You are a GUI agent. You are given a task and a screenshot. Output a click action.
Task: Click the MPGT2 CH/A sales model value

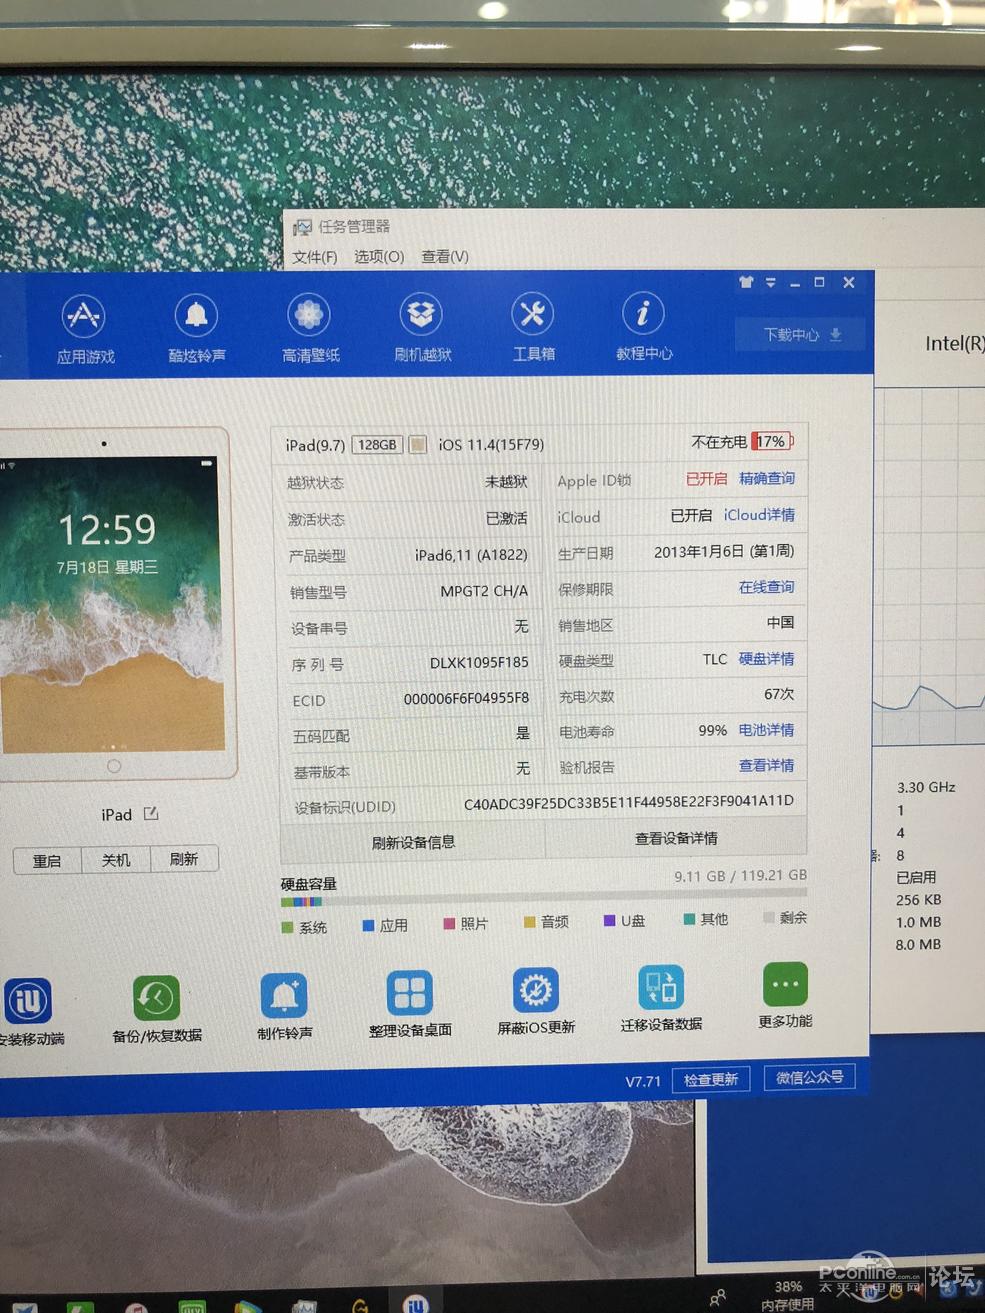tap(484, 591)
